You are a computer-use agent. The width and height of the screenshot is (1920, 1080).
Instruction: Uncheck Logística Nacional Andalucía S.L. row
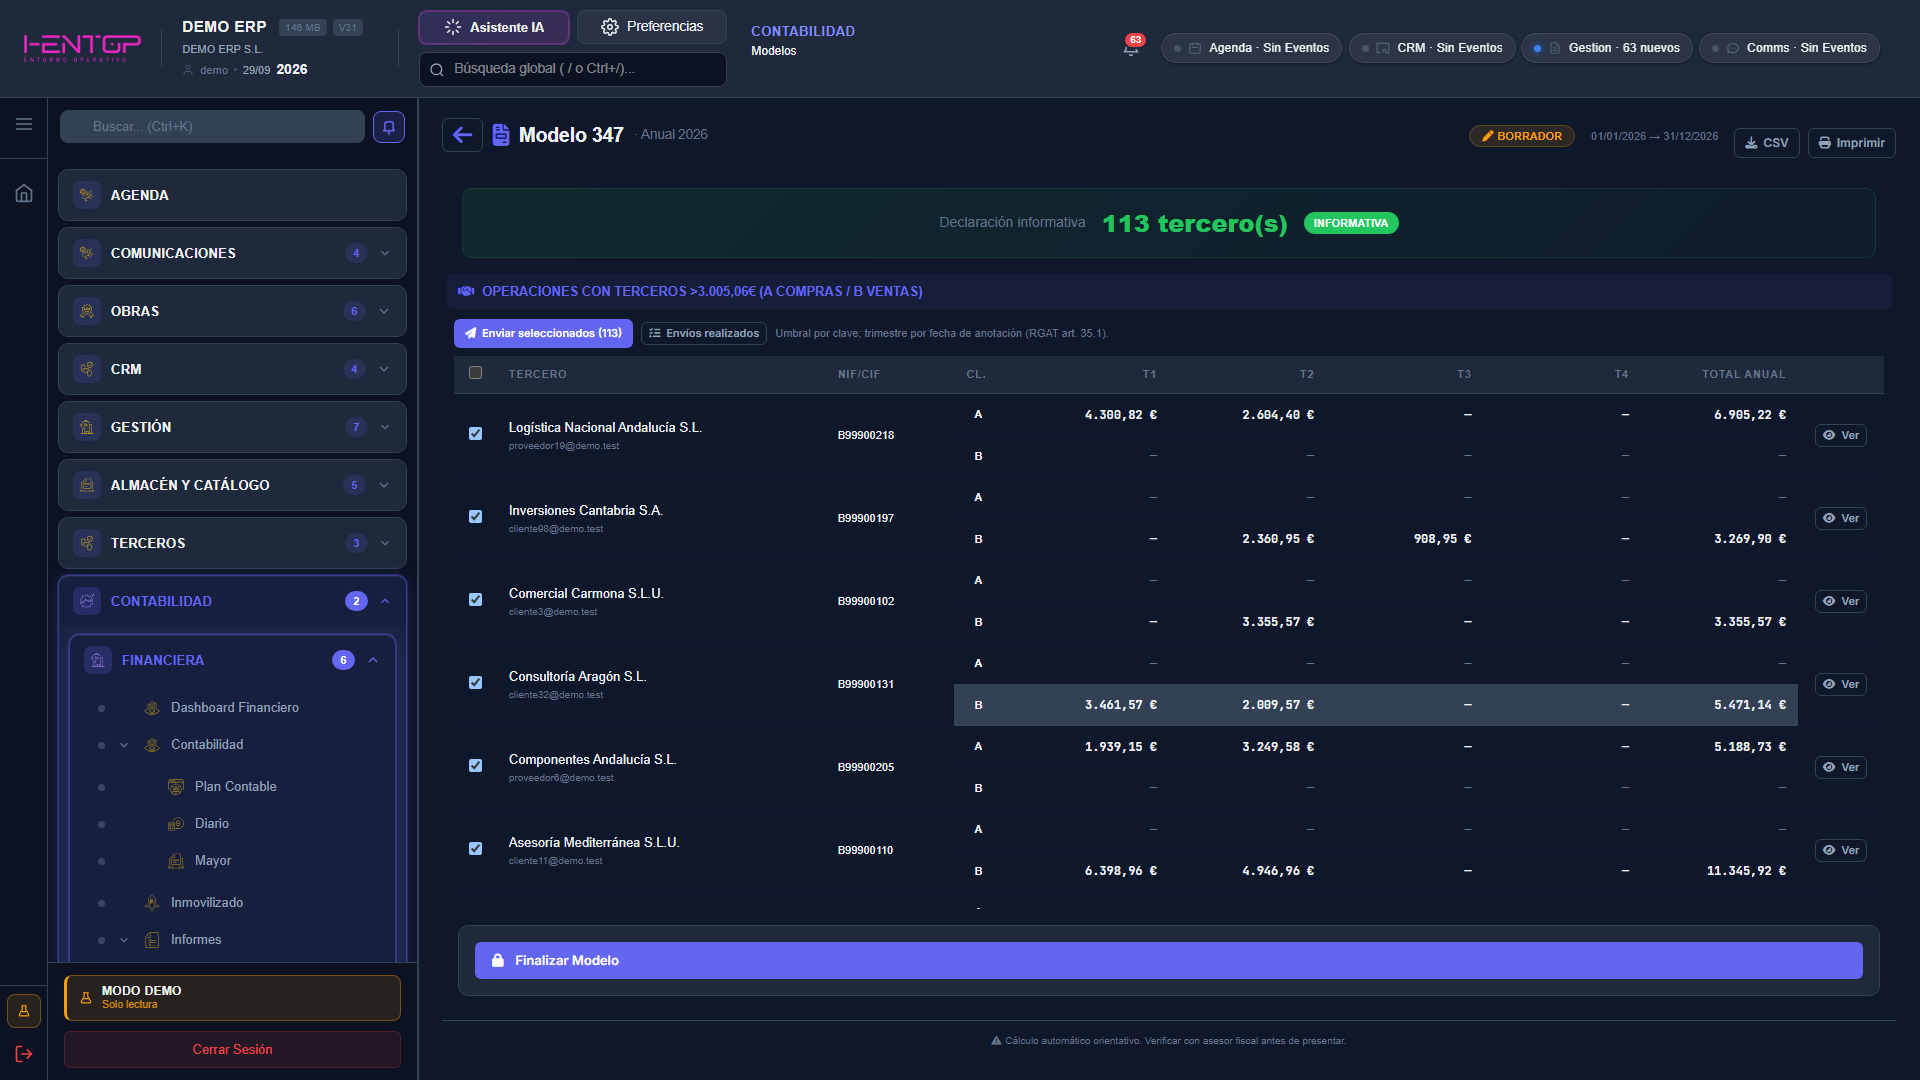click(475, 434)
